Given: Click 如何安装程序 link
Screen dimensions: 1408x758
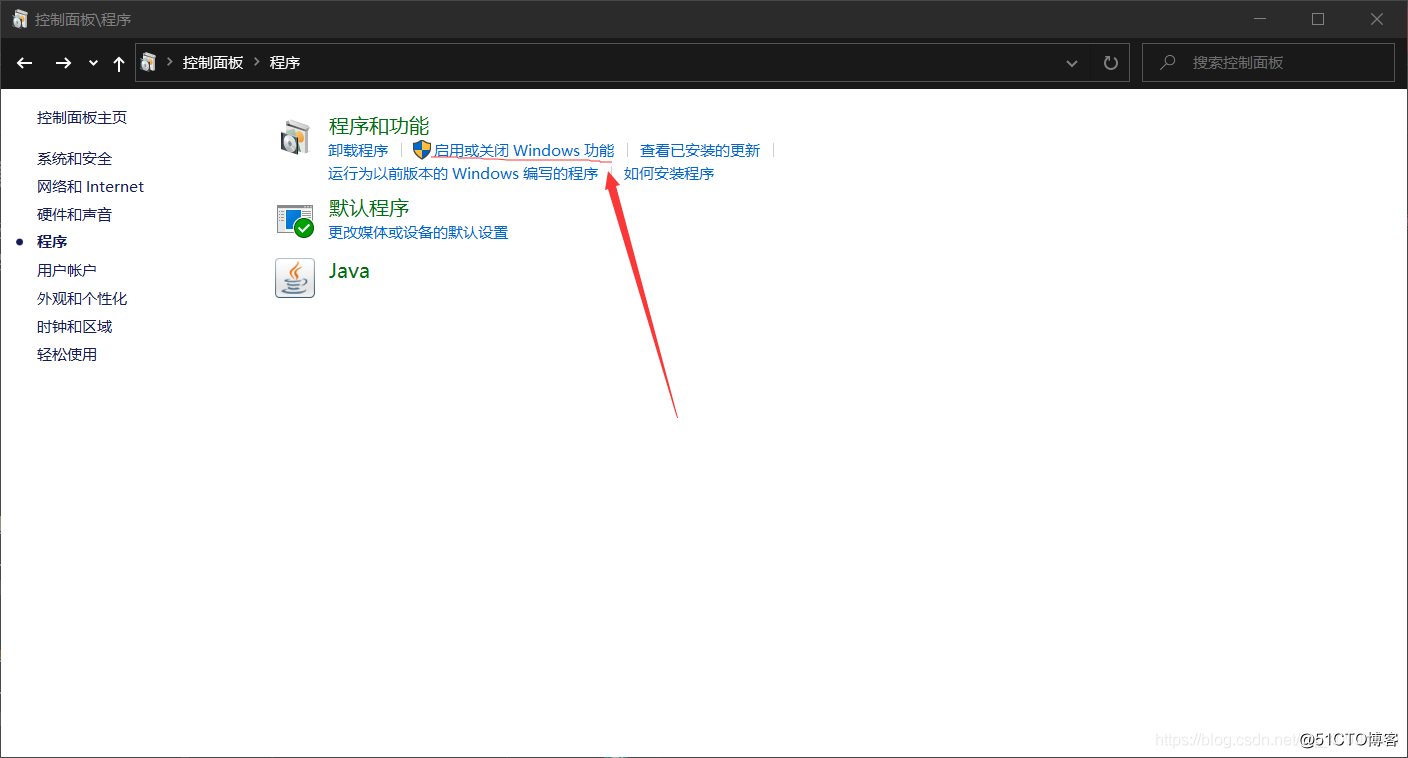Looking at the screenshot, I should [669, 174].
